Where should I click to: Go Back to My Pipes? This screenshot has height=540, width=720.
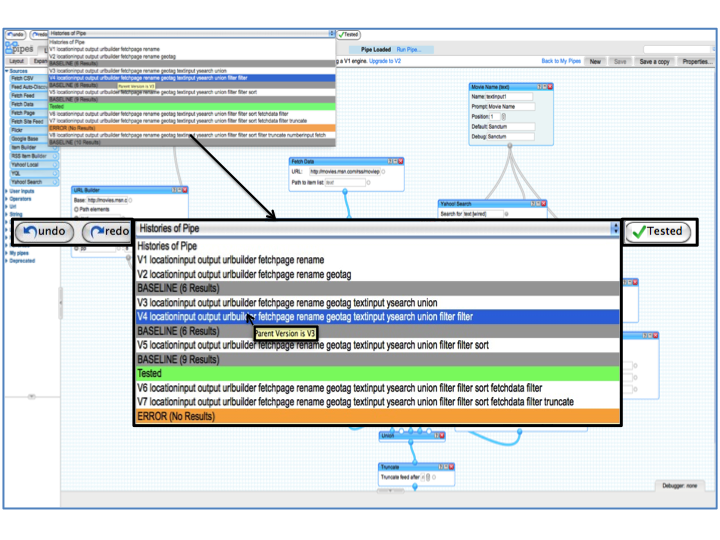(561, 61)
